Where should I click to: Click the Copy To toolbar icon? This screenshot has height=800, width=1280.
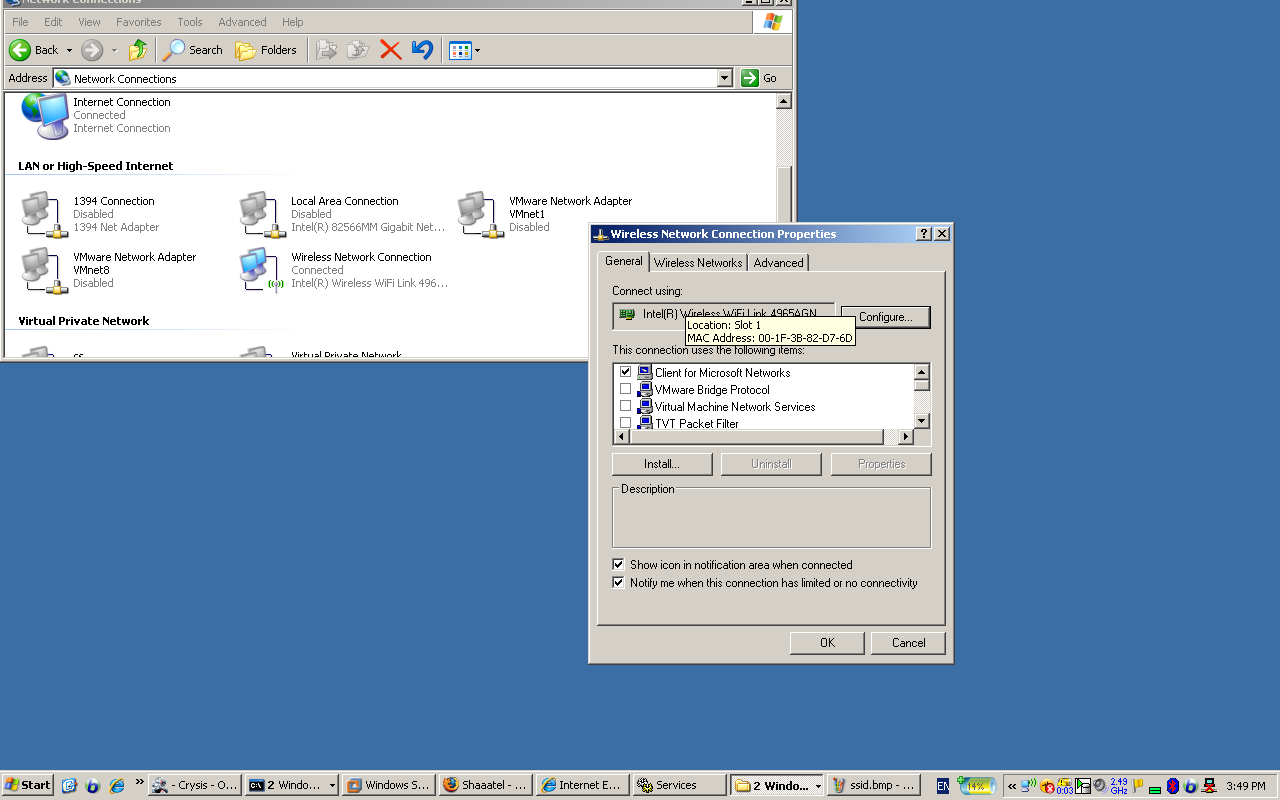tap(358, 50)
